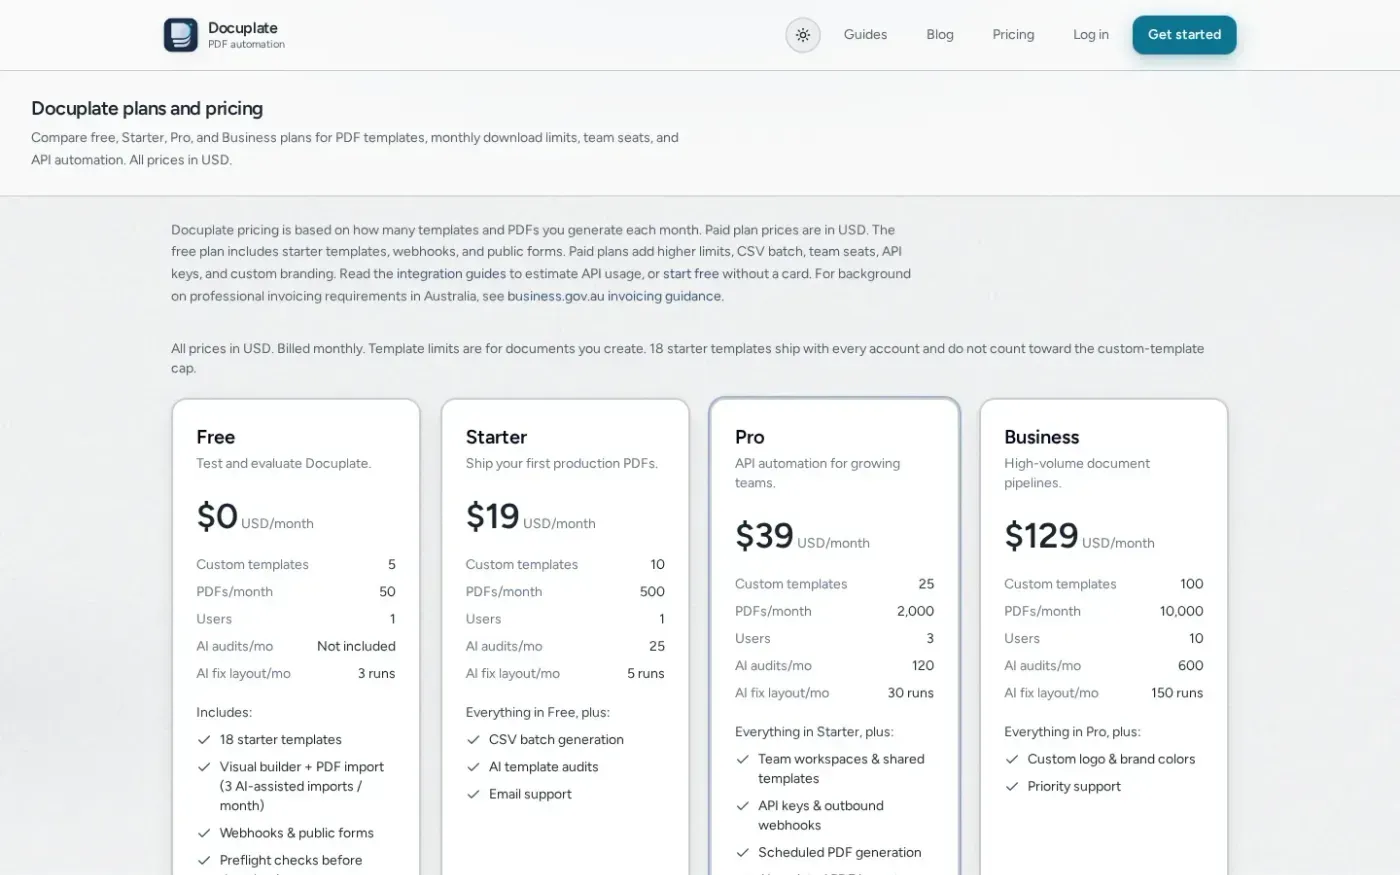
Task: Click '2,000' PDFs/month value in Pro
Action: [915, 611]
